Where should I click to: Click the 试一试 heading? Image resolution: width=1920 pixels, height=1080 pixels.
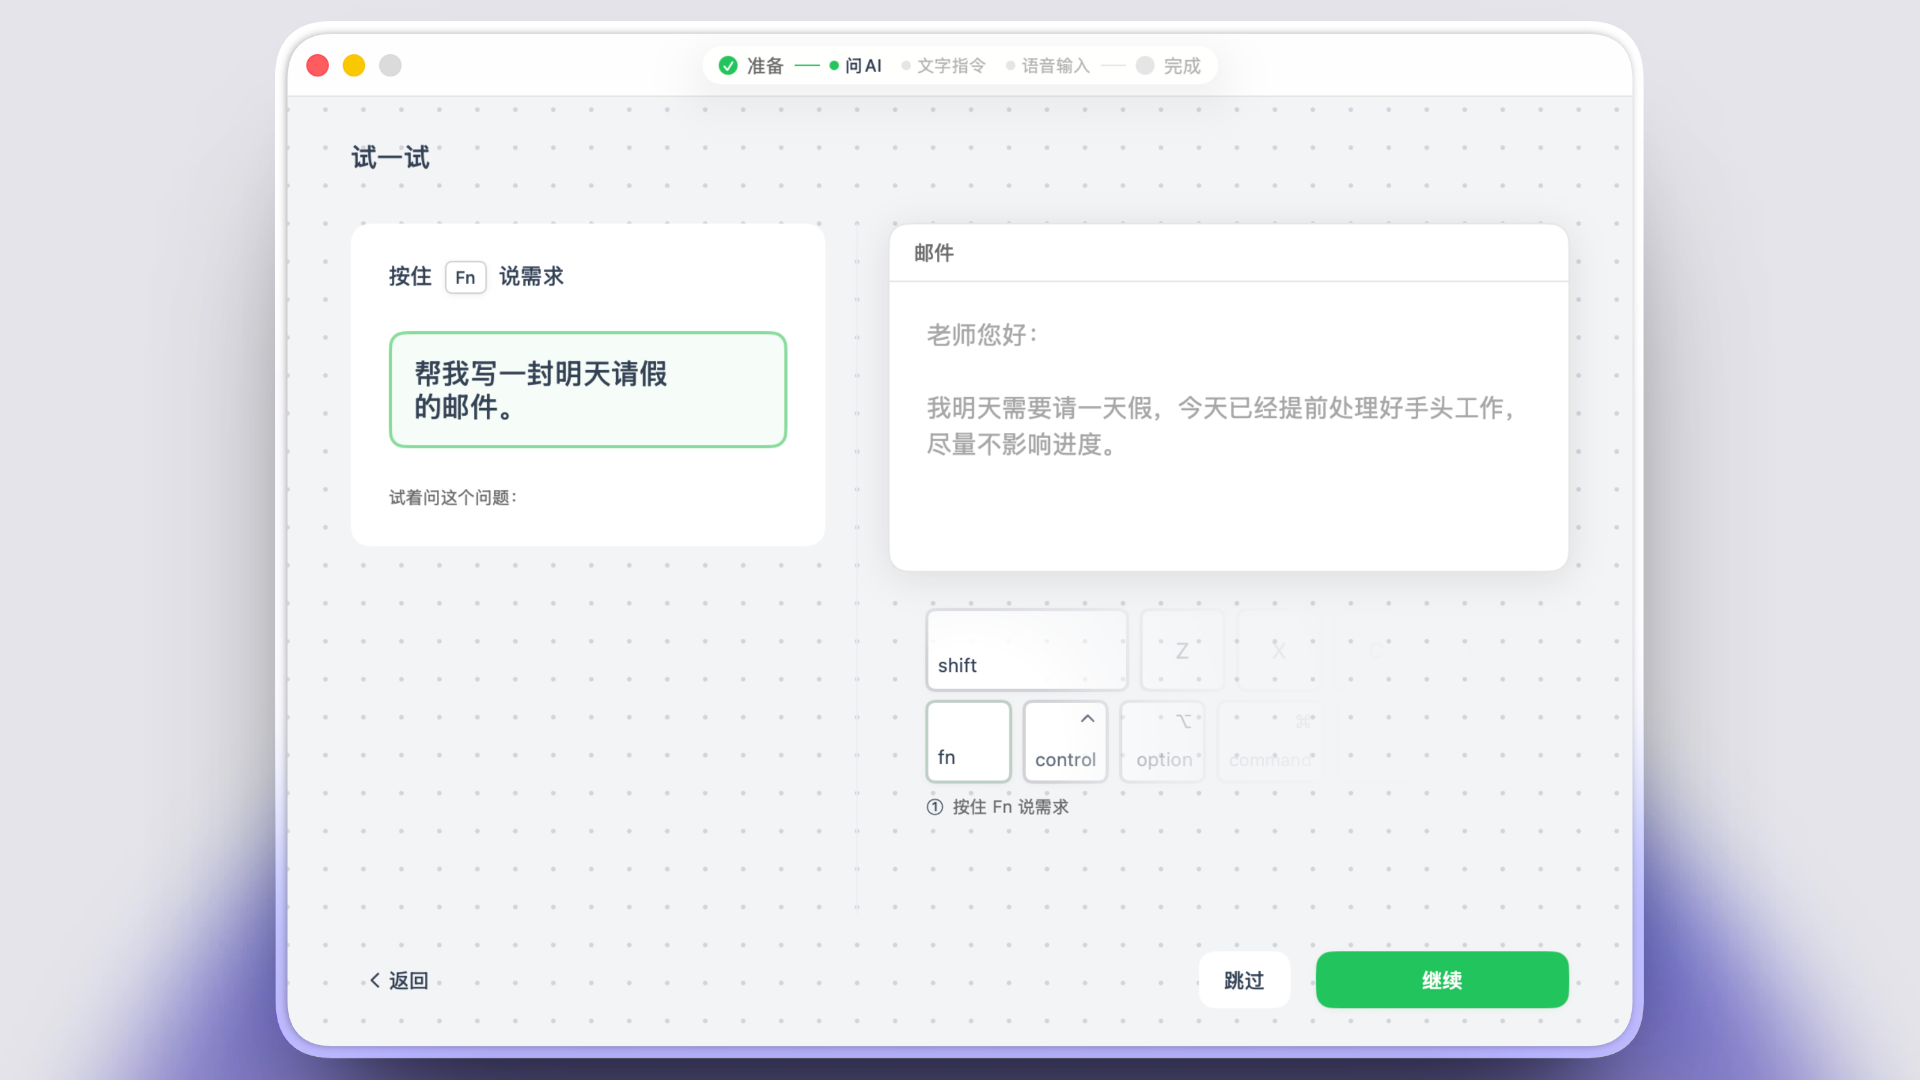(x=390, y=158)
